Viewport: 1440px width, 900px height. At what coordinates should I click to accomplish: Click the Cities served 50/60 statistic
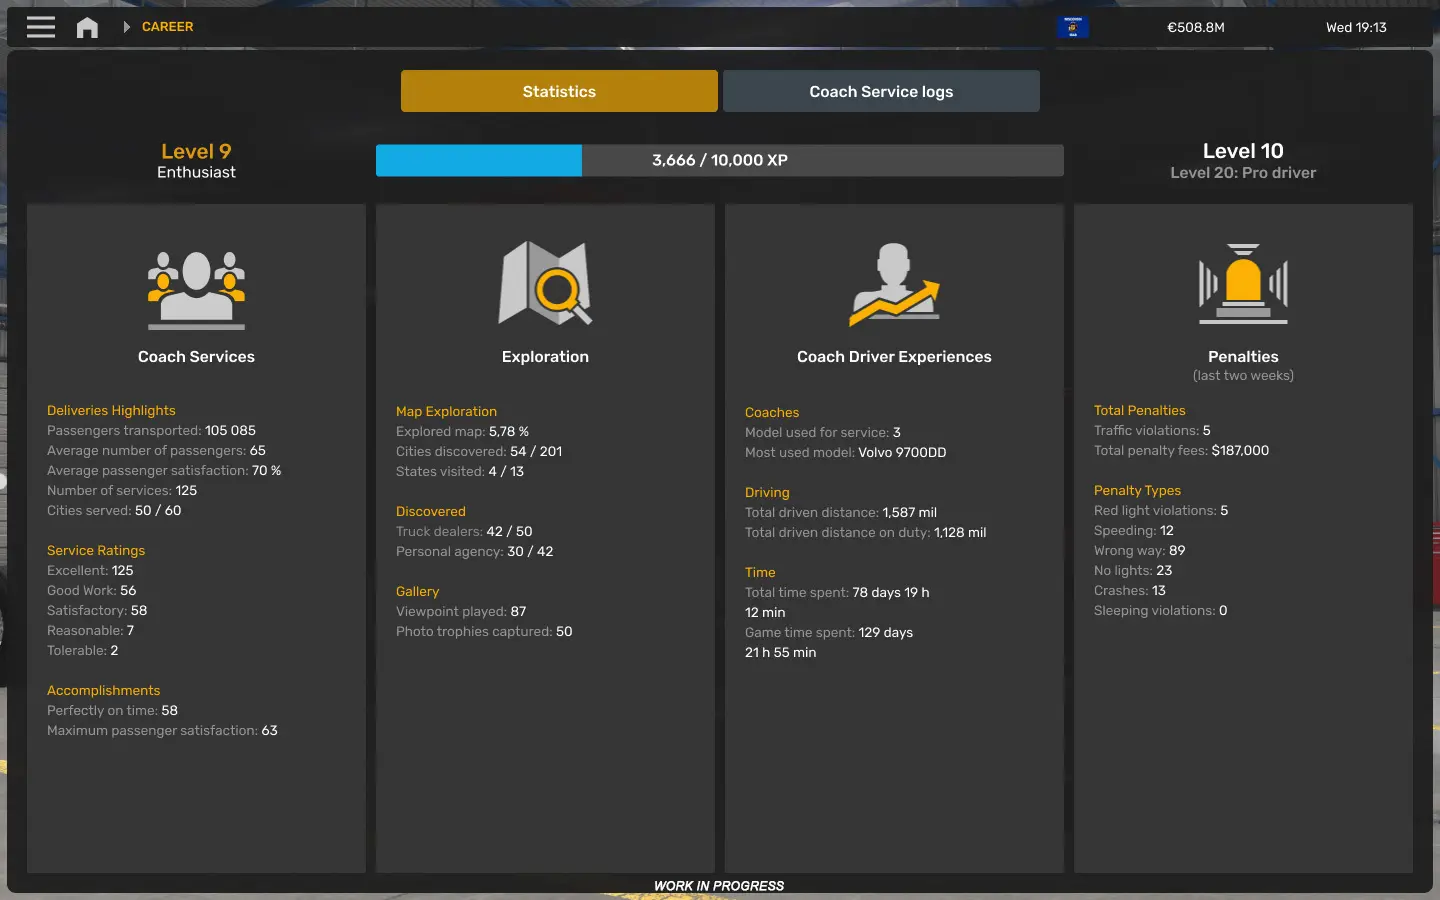115,510
